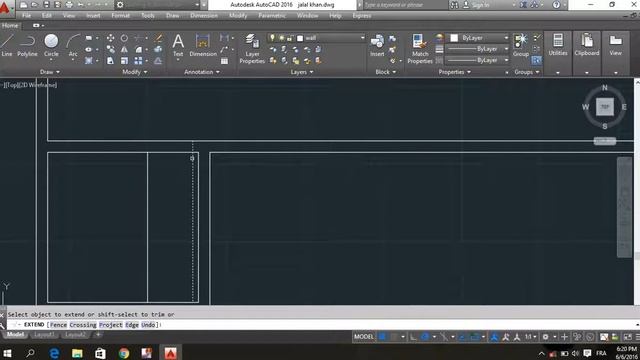Select the Line tool

(x=7, y=45)
